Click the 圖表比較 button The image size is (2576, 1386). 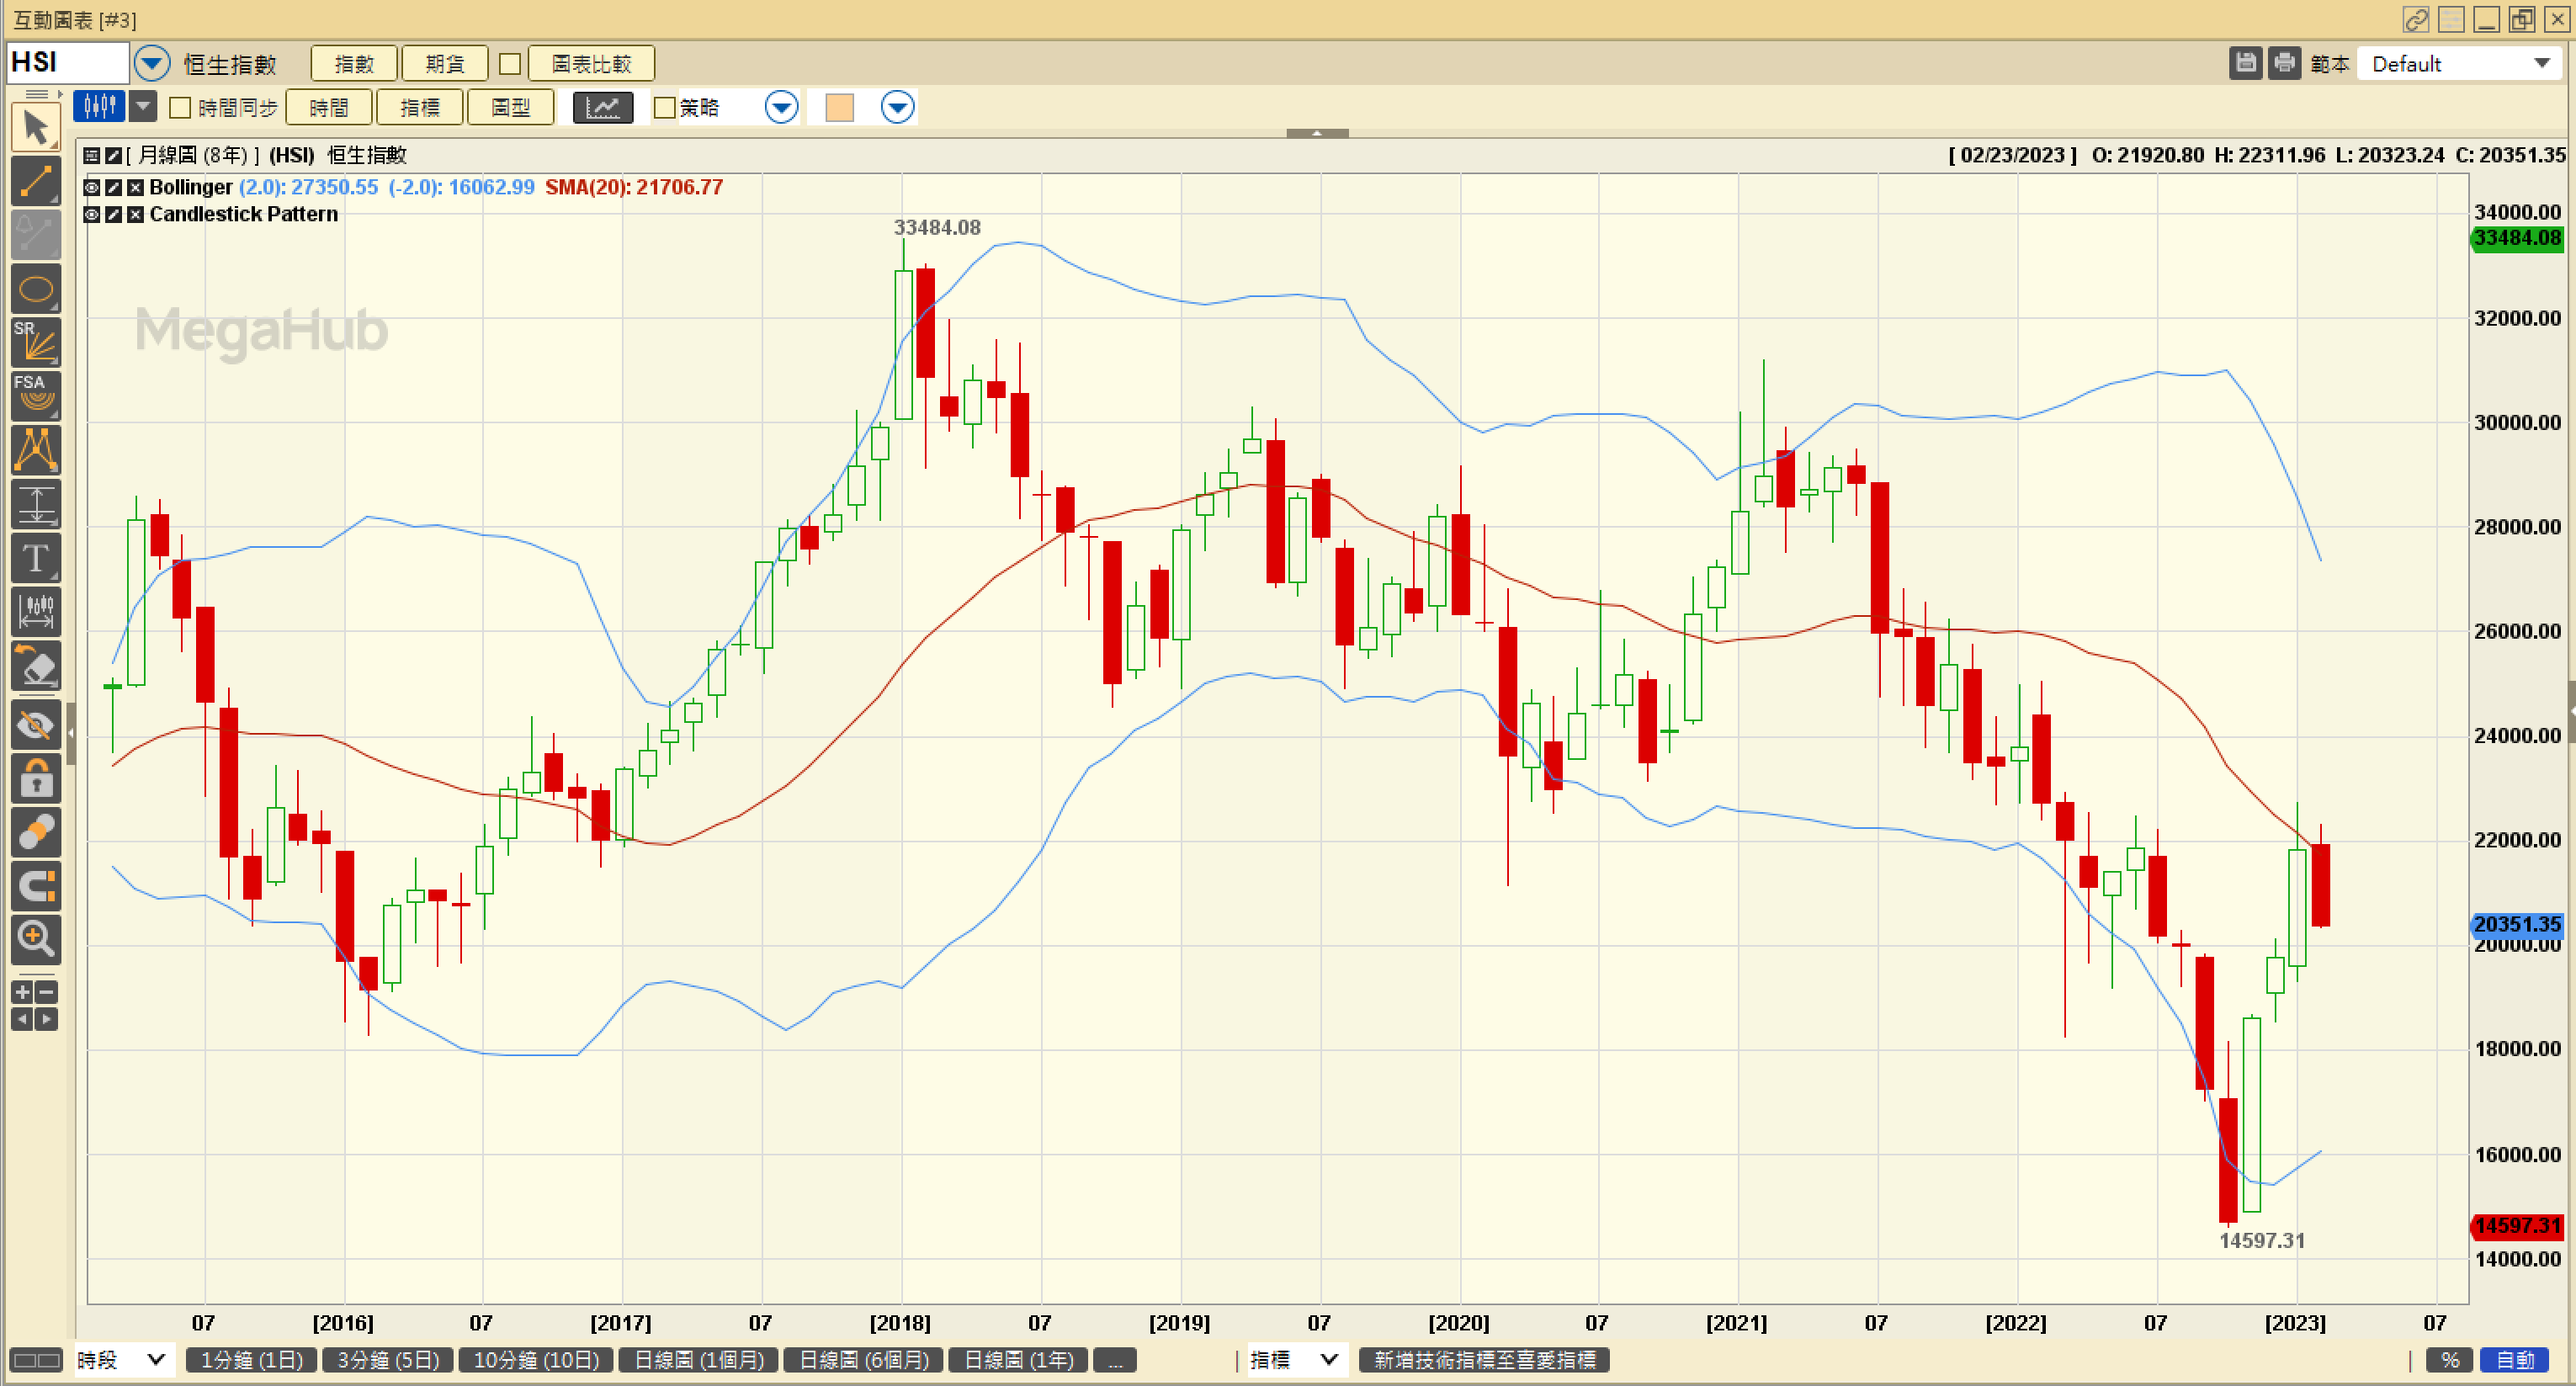coord(591,64)
